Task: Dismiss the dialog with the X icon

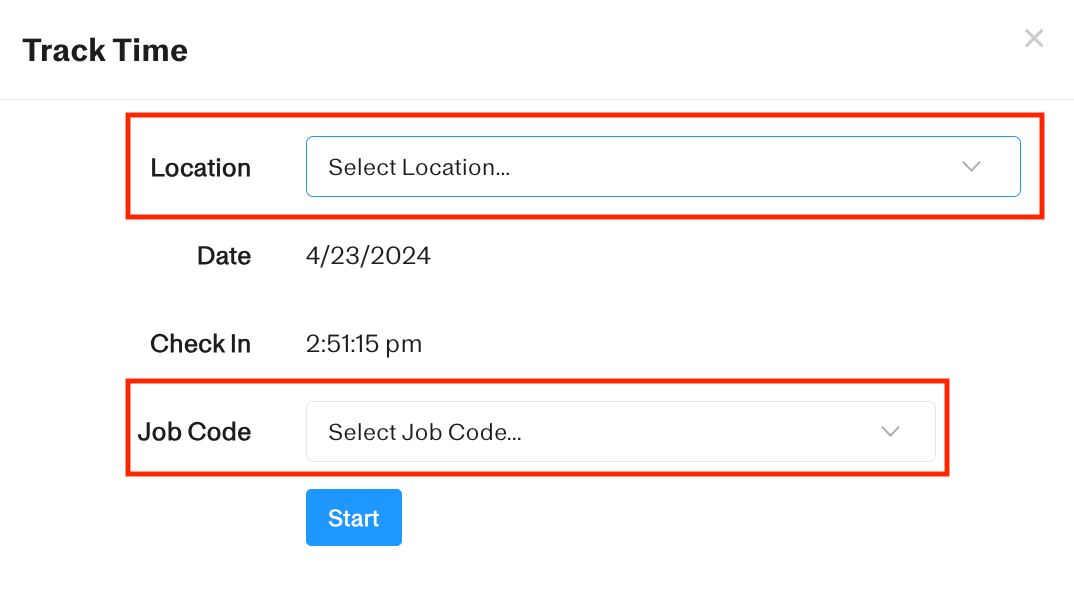Action: tap(1034, 39)
